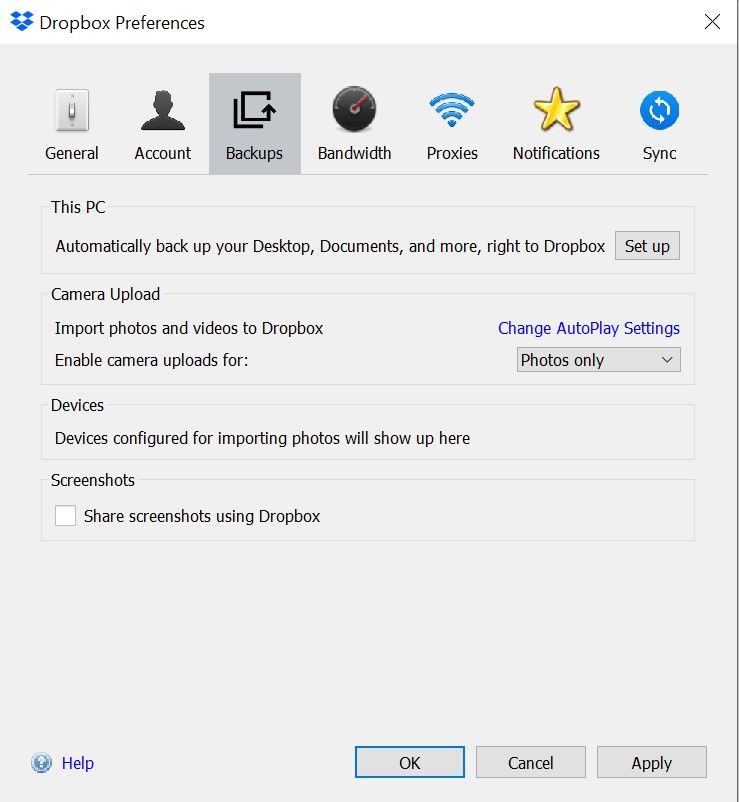Viewport: 739px width, 802px height.
Task: Click 'Import photos and videos to Dropbox' text
Action: pos(189,328)
